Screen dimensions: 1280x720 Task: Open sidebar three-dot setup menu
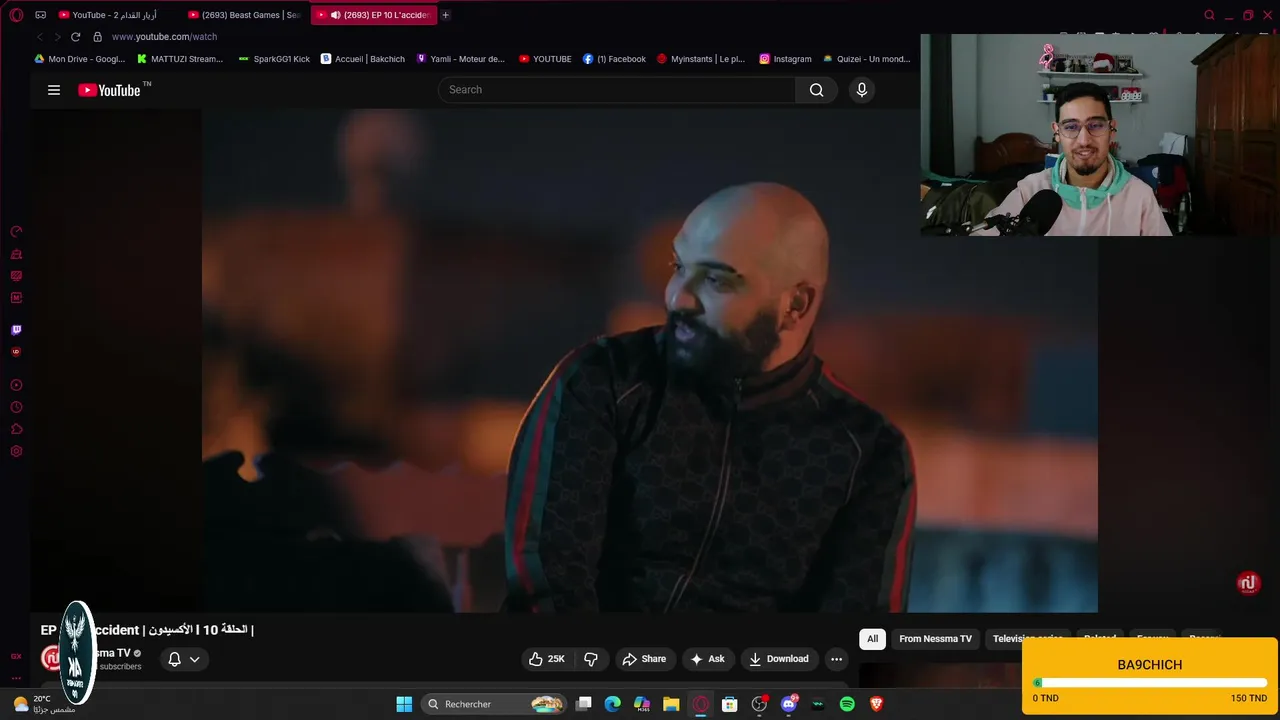(x=16, y=678)
